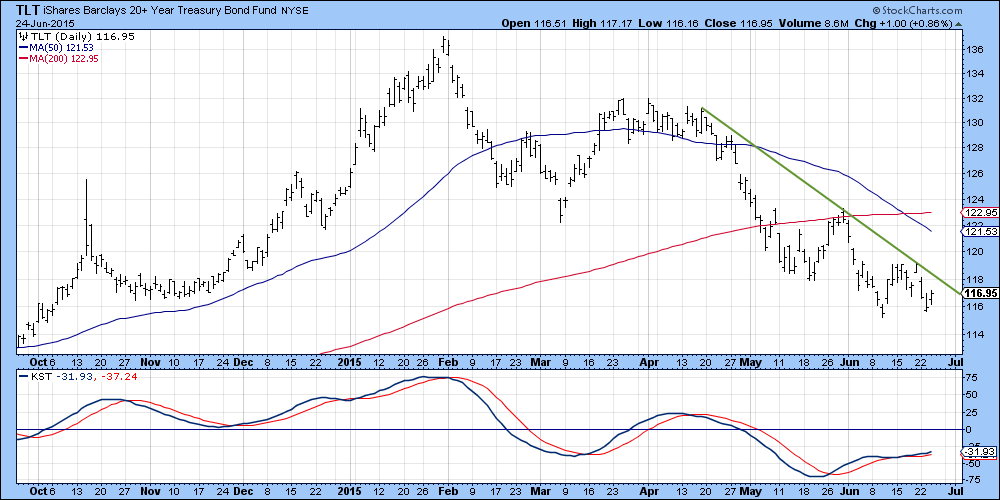Click the TLT ticker symbol title
The height and width of the screenshot is (500, 1000).
[x=29, y=11]
